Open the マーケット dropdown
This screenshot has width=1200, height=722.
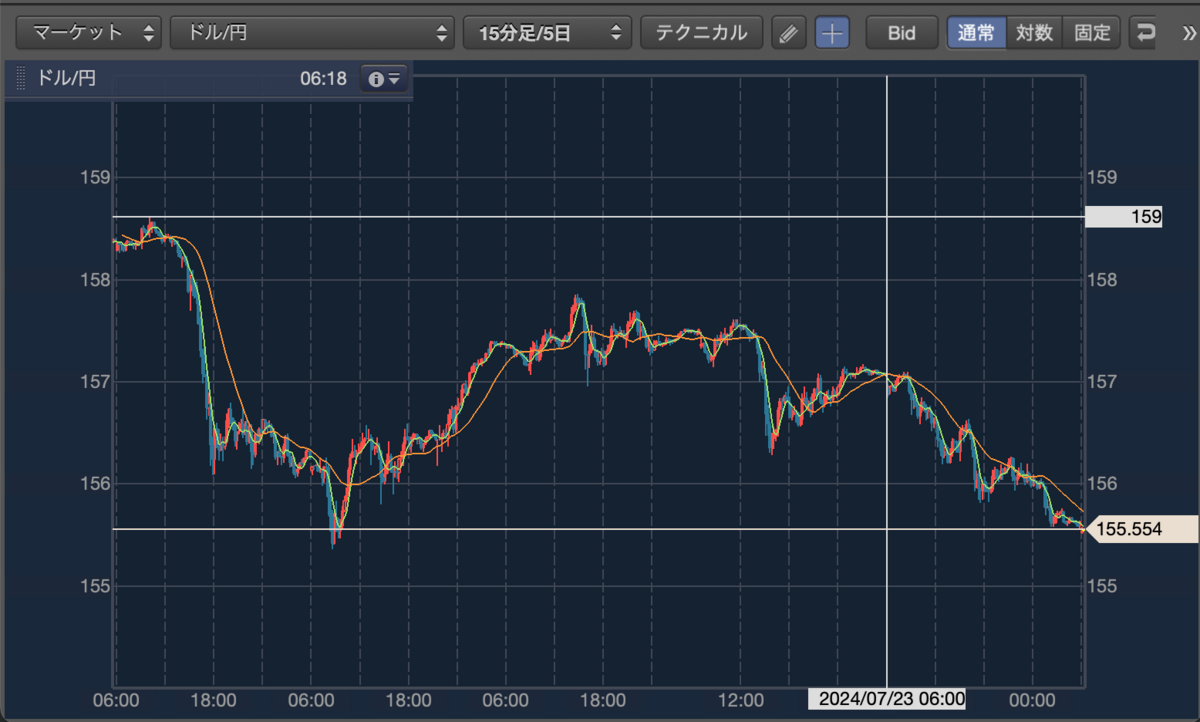click(89, 33)
